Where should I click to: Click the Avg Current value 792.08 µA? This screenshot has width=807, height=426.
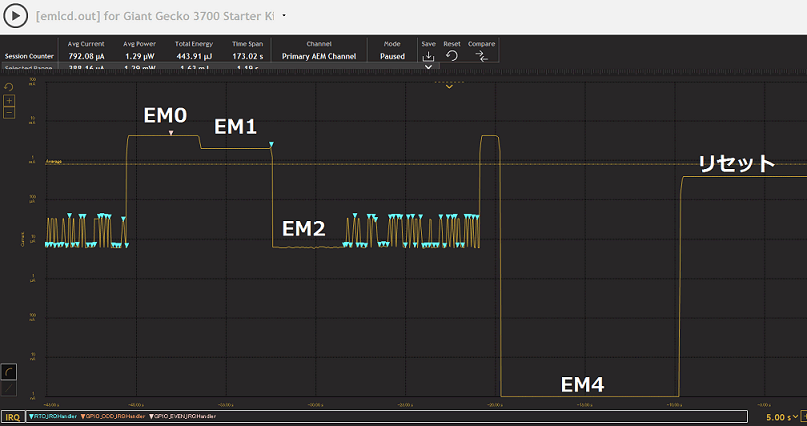(x=86, y=56)
